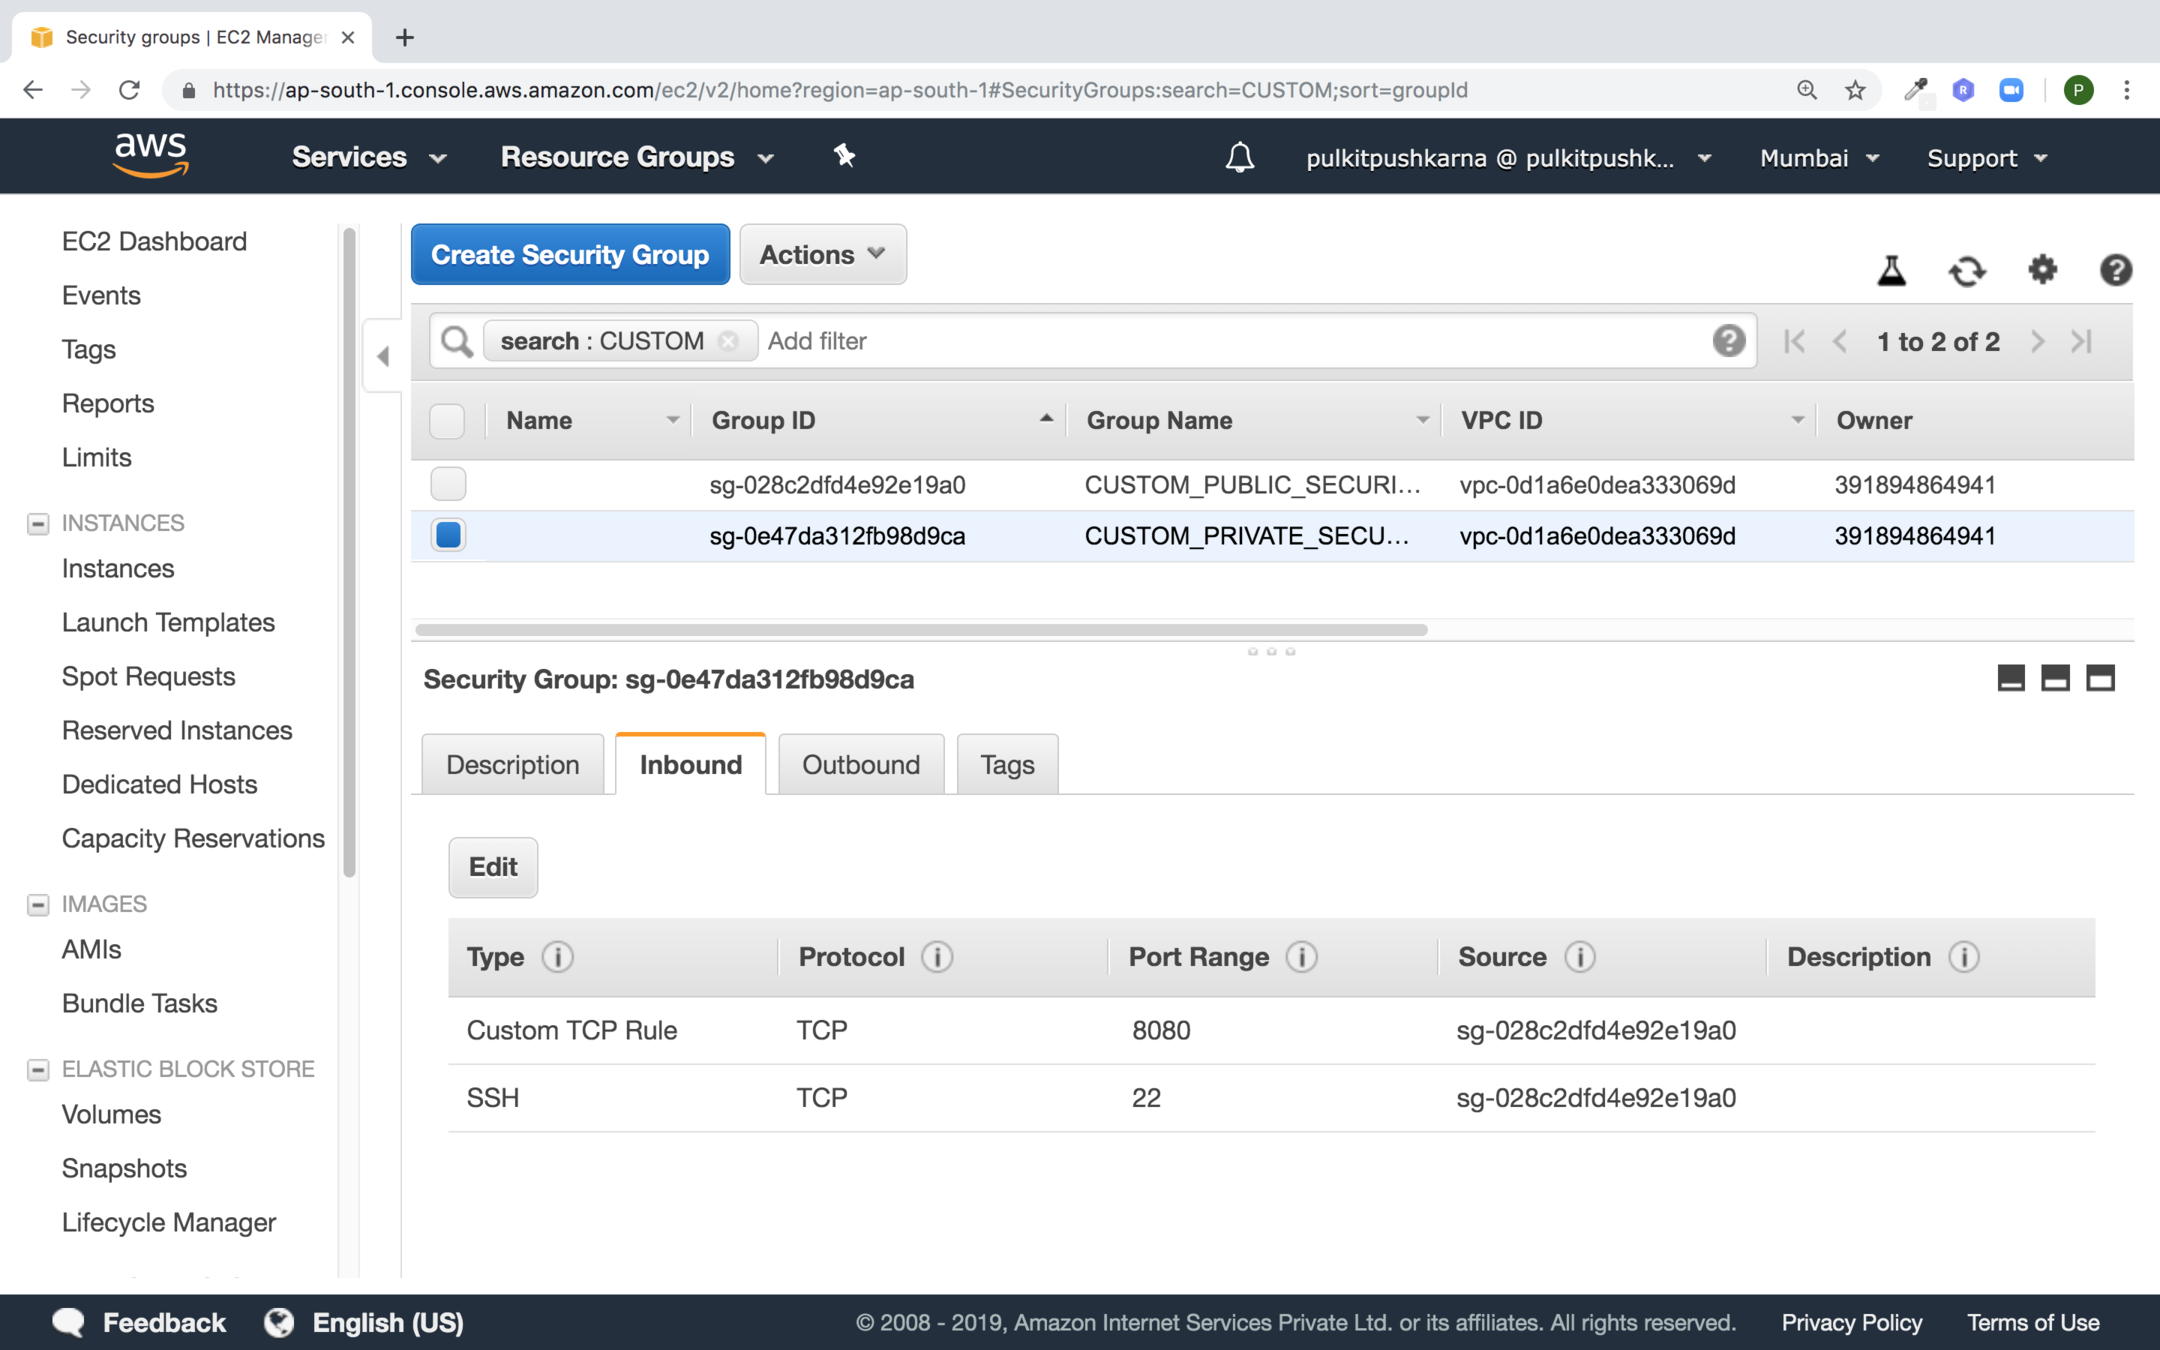Collapse the IMAGES sidebar section
The image size is (2160, 1350).
(x=38, y=904)
